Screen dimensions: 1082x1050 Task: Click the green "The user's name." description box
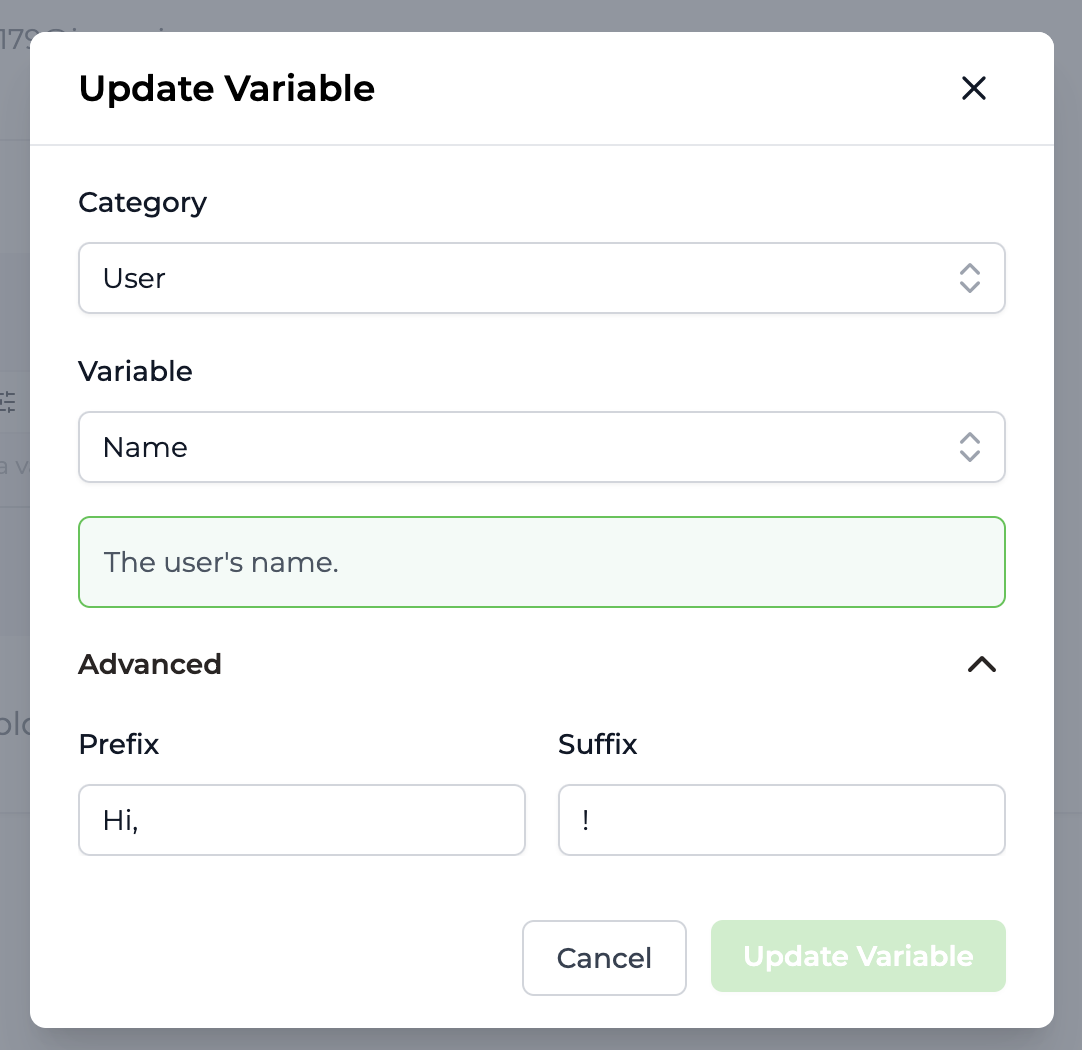[x=542, y=562]
